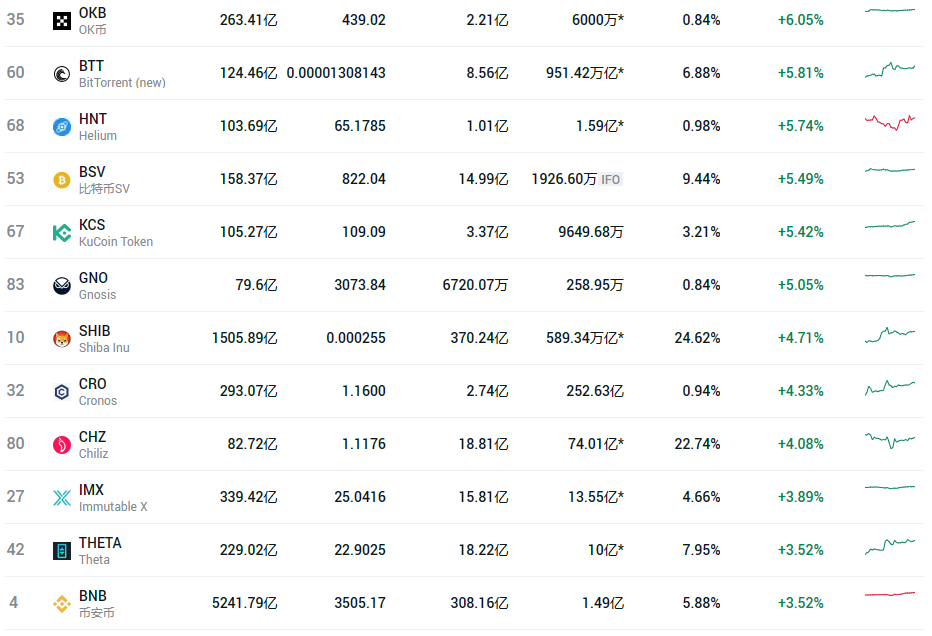Click the BNB coin logo icon

pyautogui.click(x=61, y=603)
